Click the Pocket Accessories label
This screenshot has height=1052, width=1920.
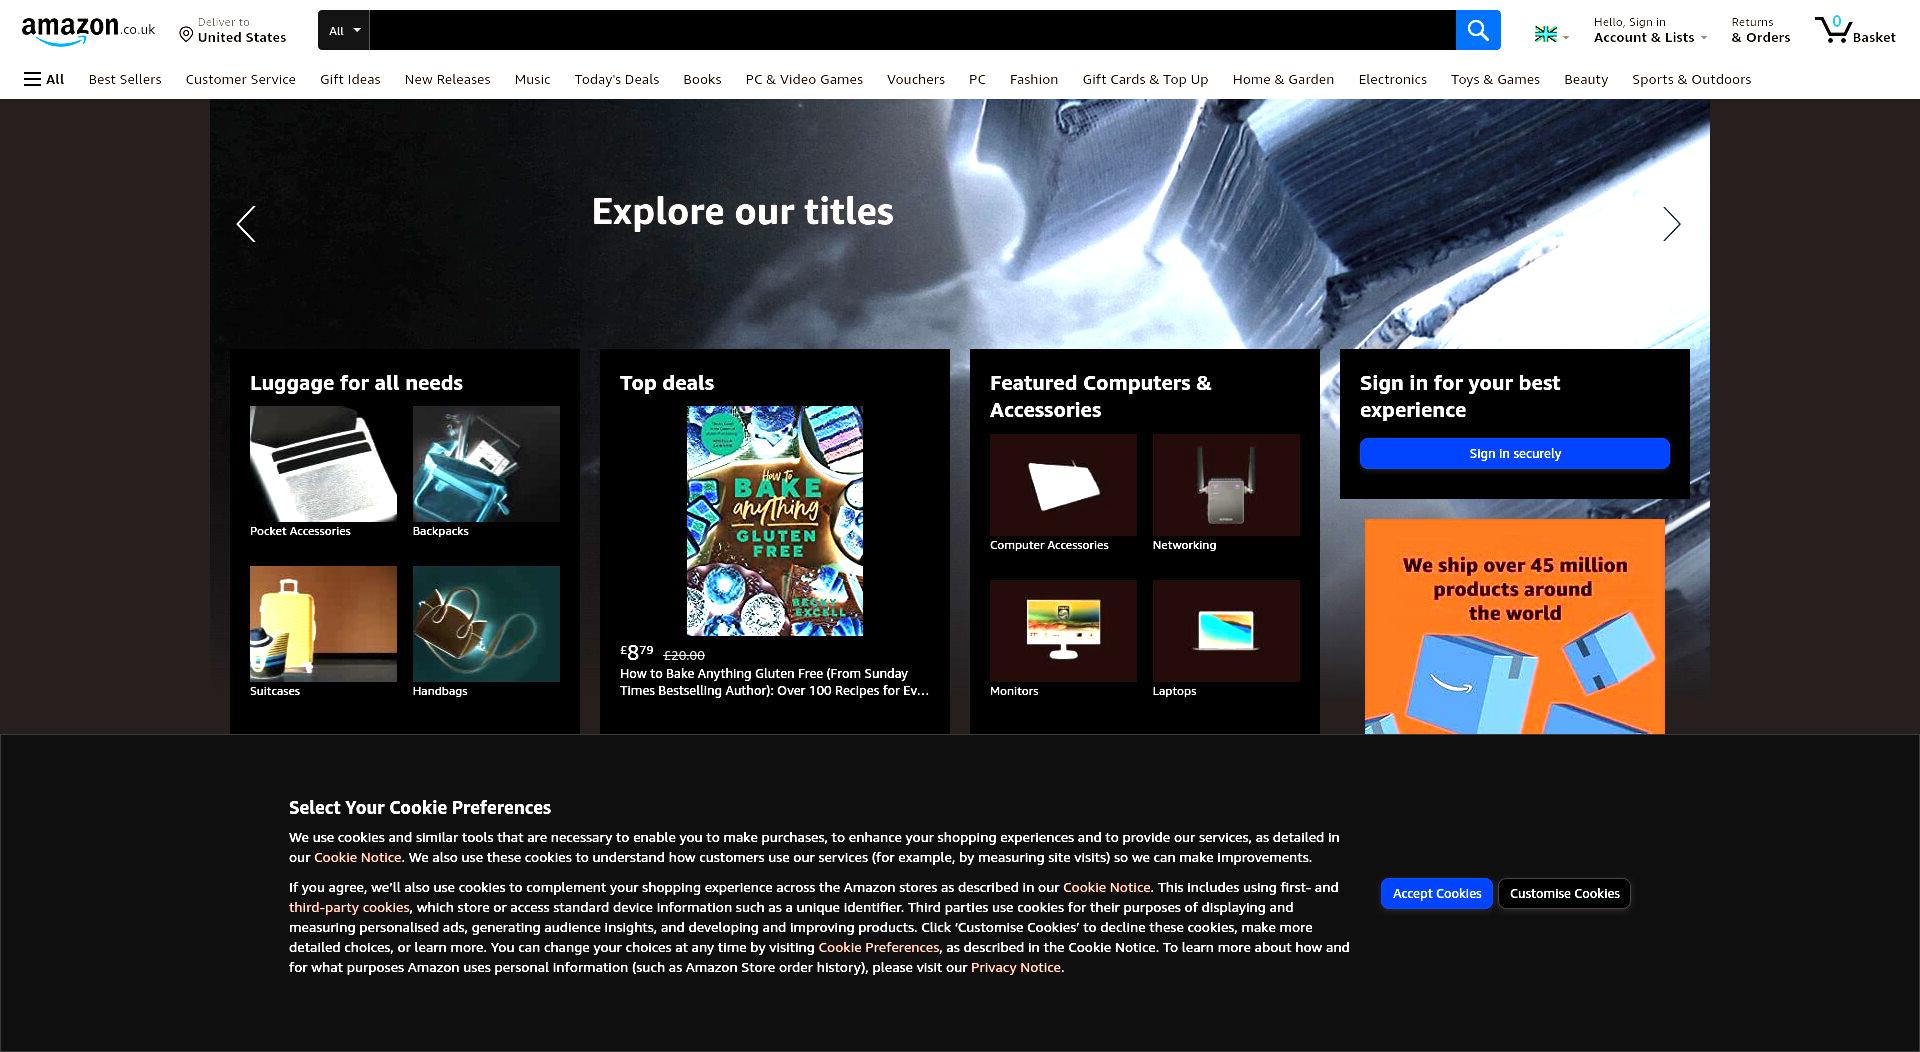300,531
